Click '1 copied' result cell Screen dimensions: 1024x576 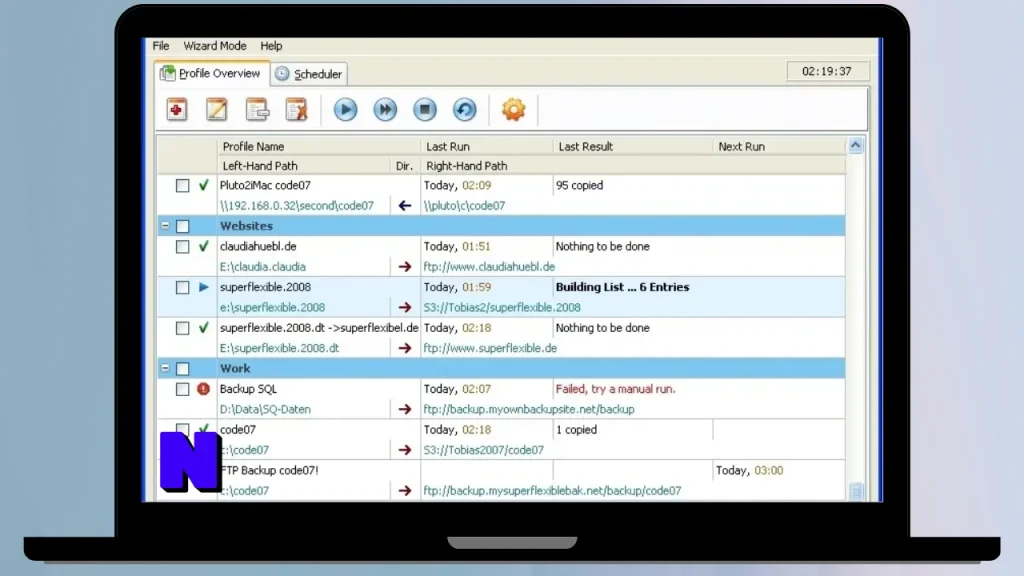576,430
